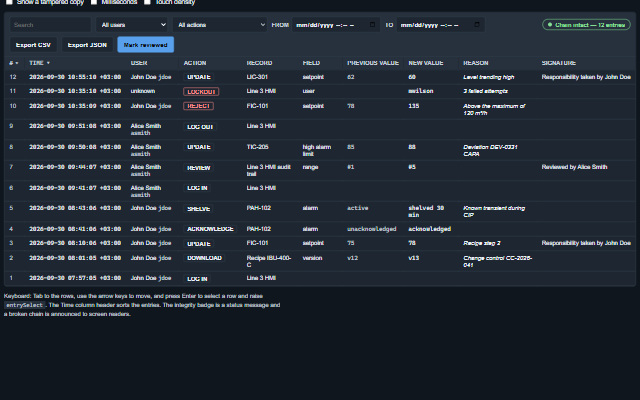Click the timestamp 2026-09-30 09:44:07 +03:00

tap(75, 167)
